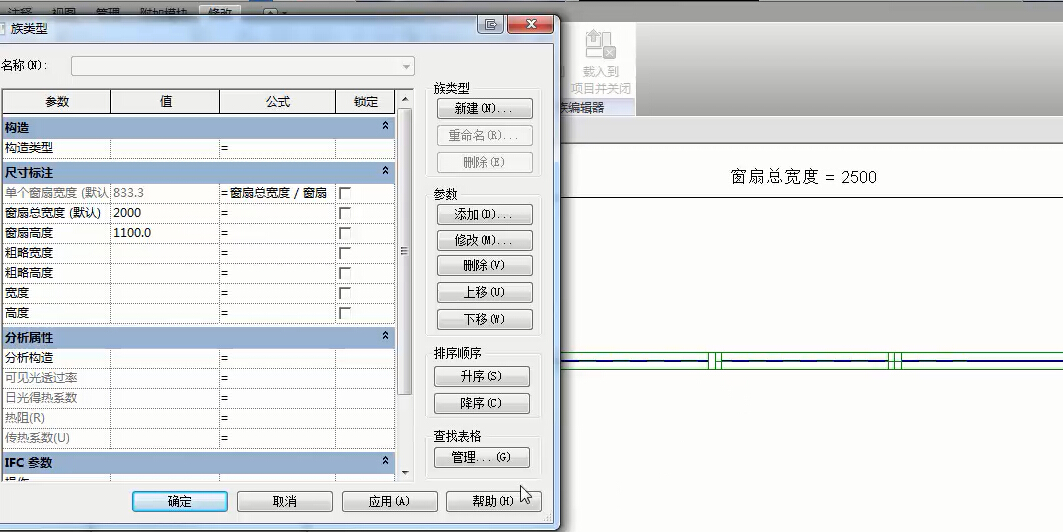Screen dimensions: 1063x532
Task: Enable lock checkbox for 窗扇高度
Action: (x=345, y=233)
